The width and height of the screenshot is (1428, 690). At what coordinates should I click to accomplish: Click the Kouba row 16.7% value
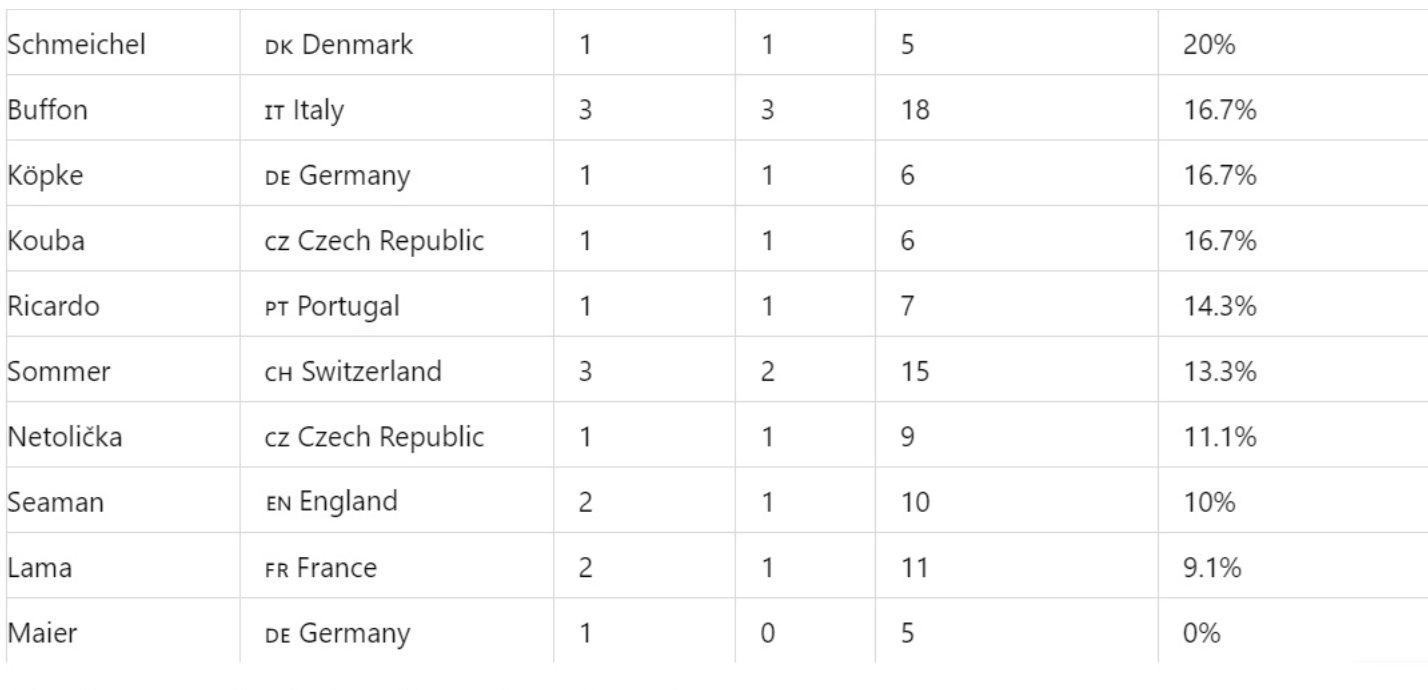1219,242
